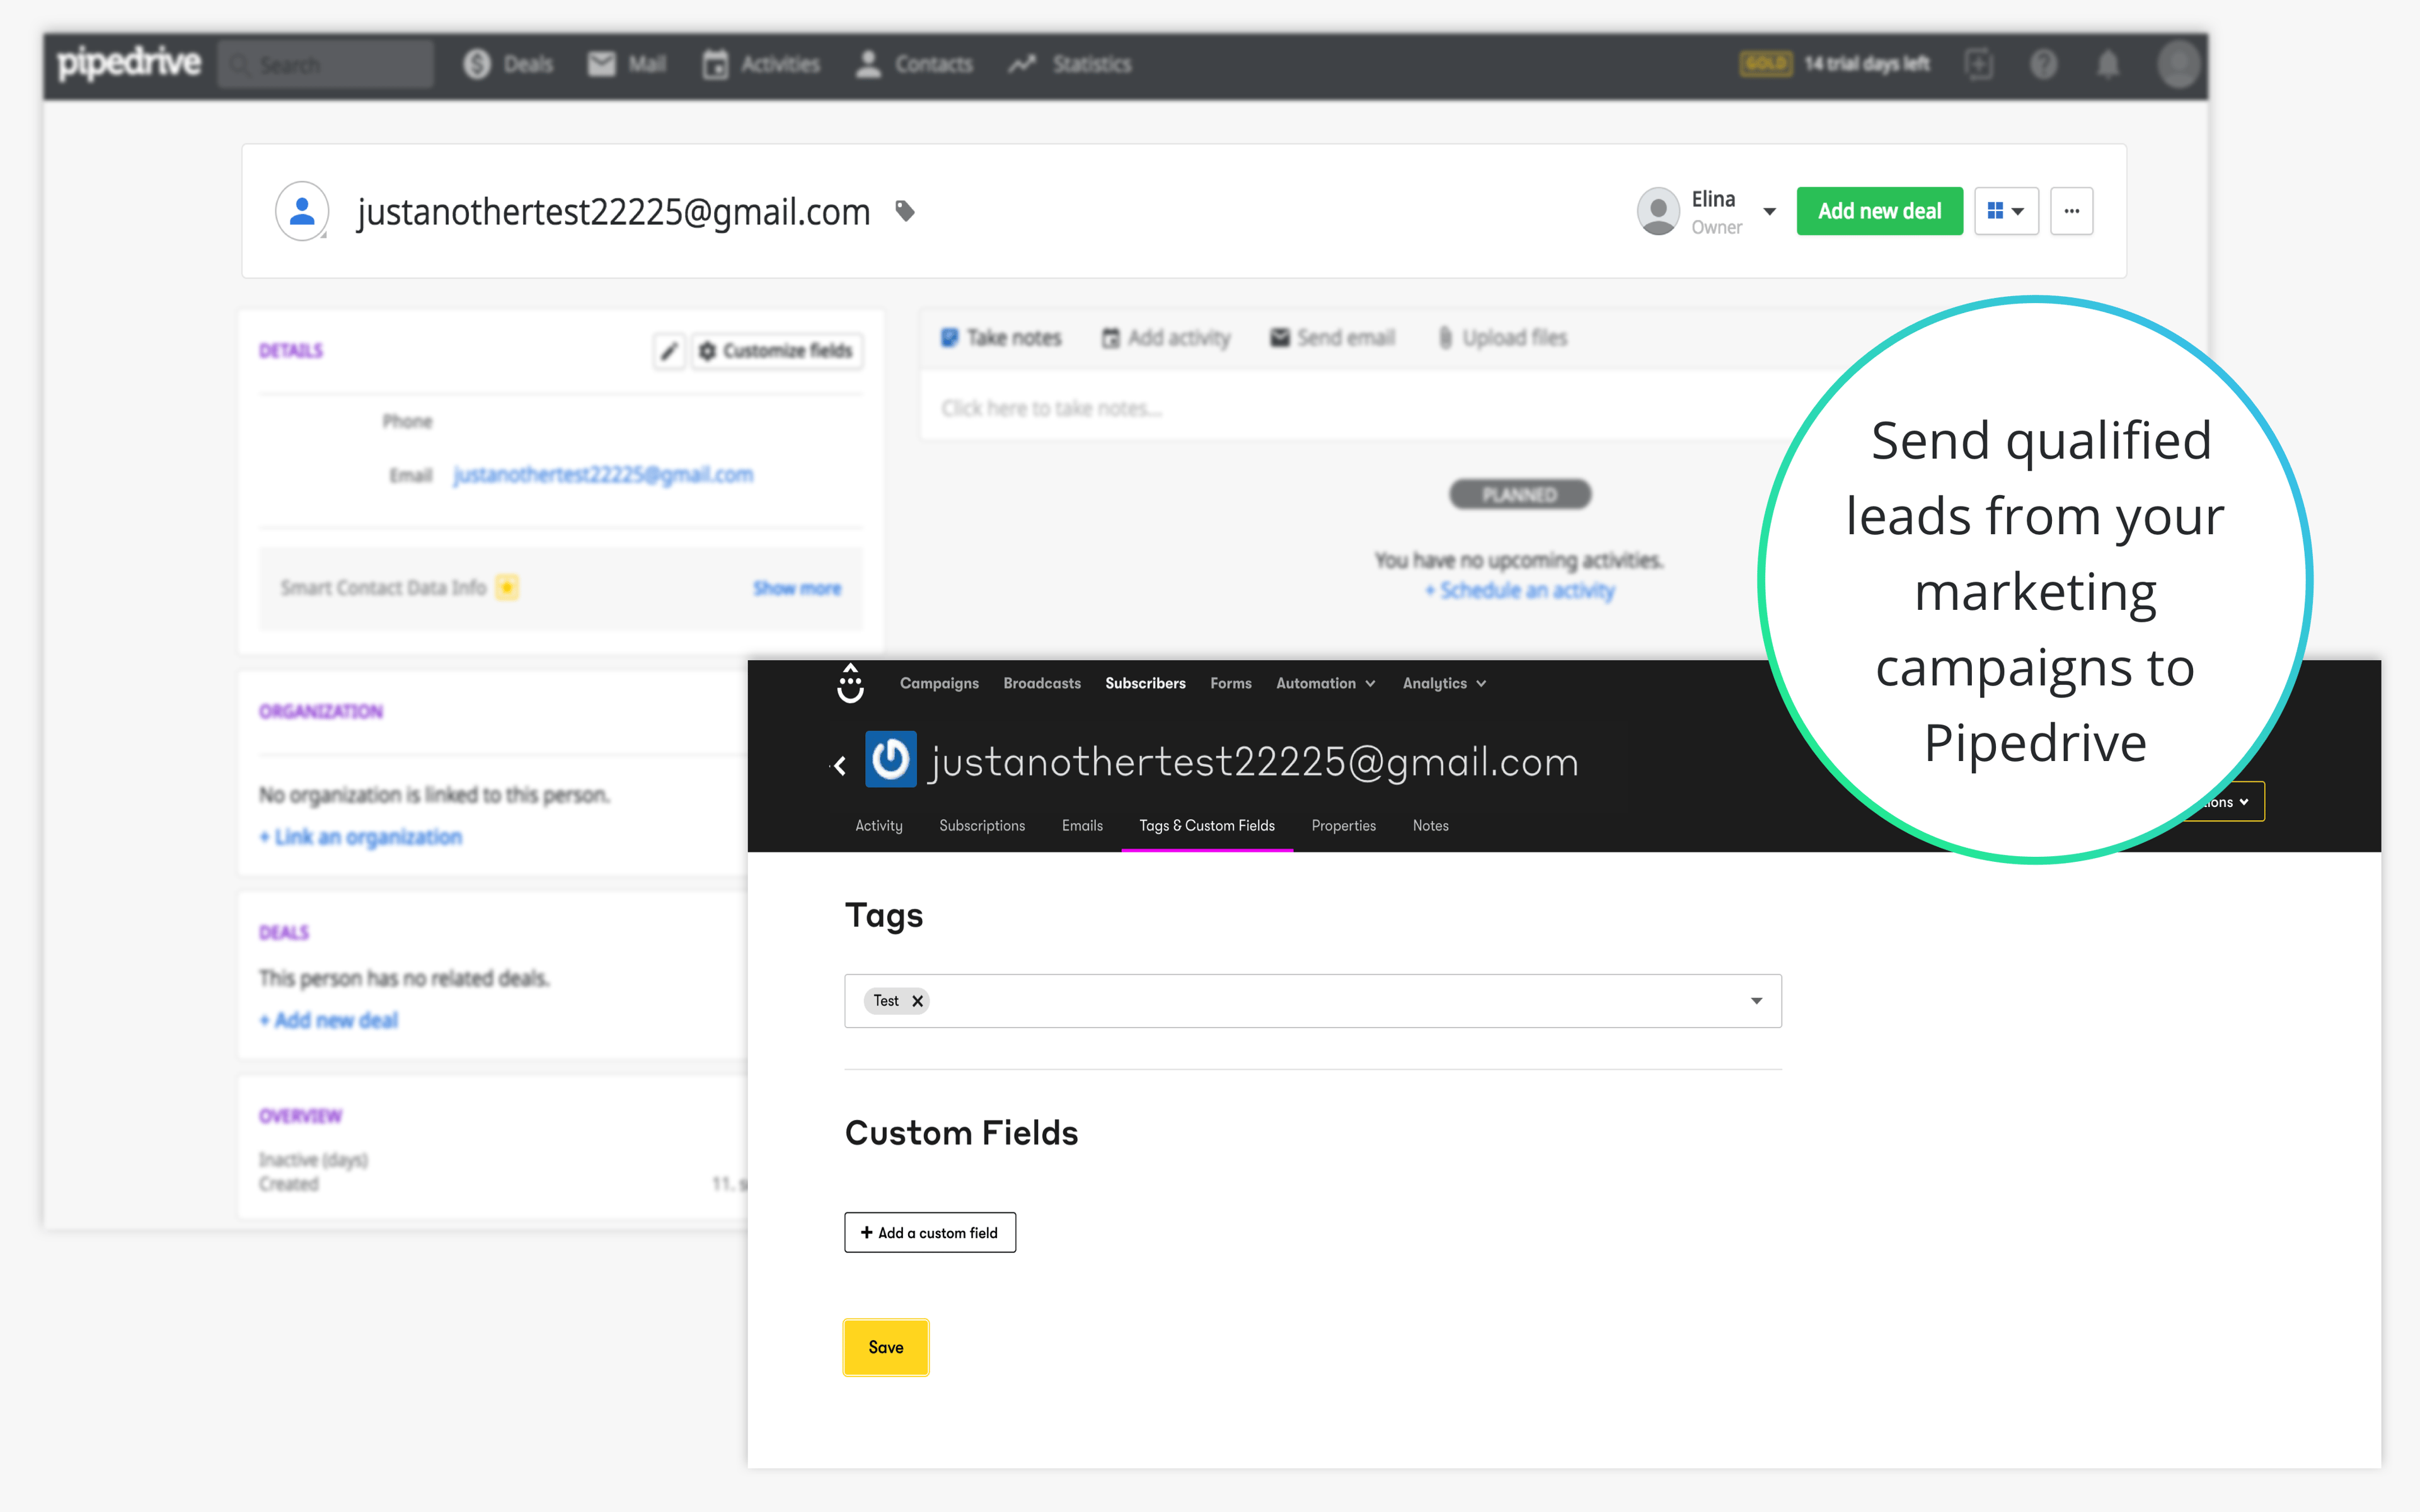Switch to the Send email tab
This screenshot has height=1512, width=2420.
click(1333, 338)
